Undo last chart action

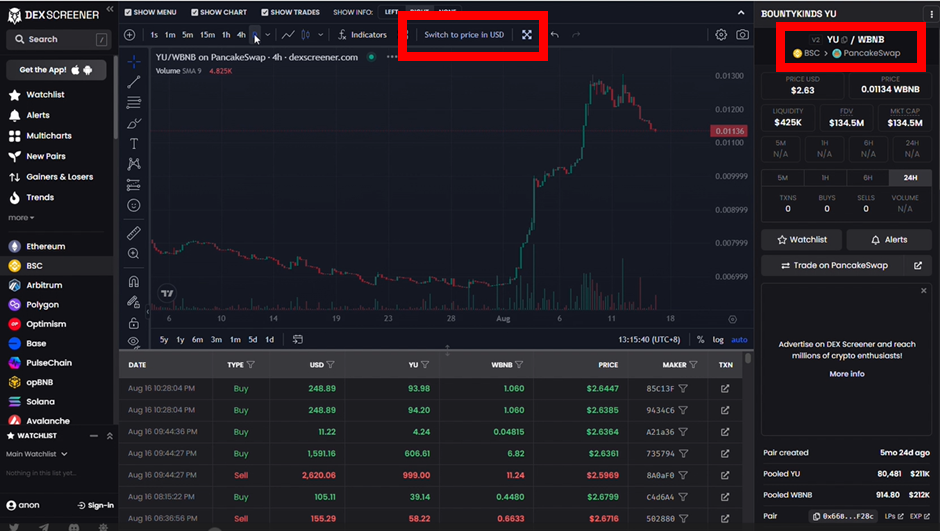pos(555,35)
